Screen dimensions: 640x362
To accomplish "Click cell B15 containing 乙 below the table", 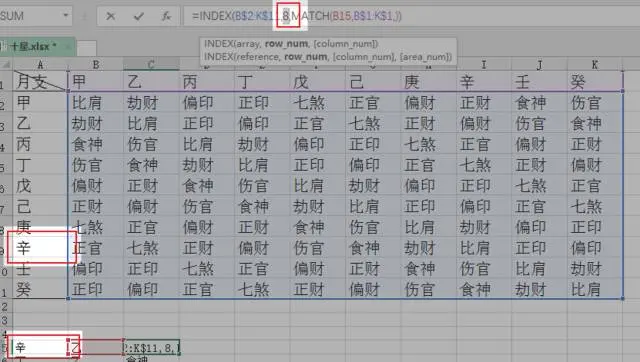I will pos(96,347).
